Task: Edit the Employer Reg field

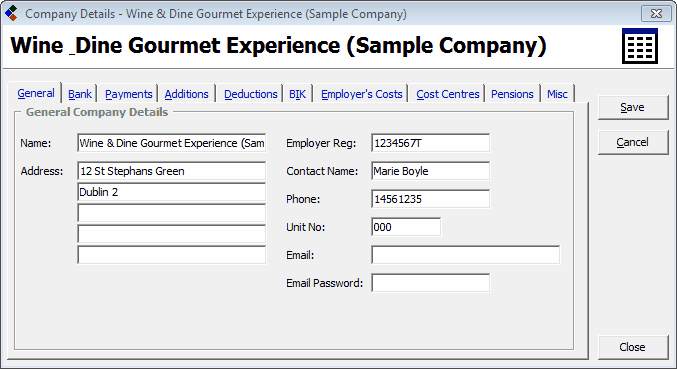Action: (x=430, y=143)
